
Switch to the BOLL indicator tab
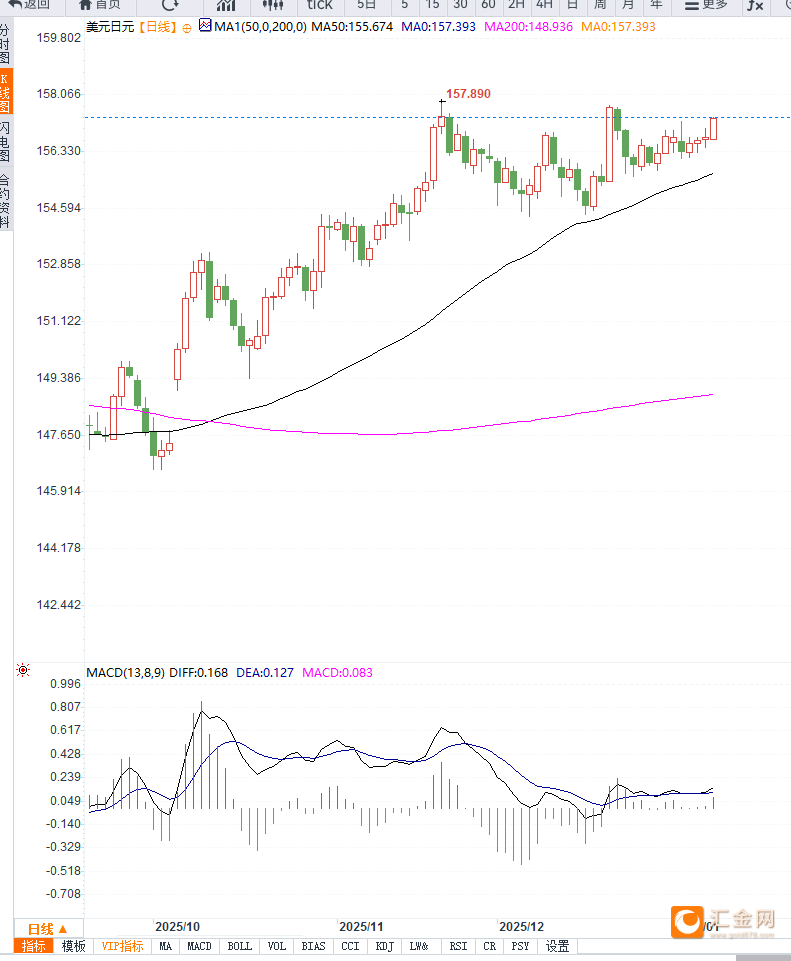pyautogui.click(x=240, y=946)
